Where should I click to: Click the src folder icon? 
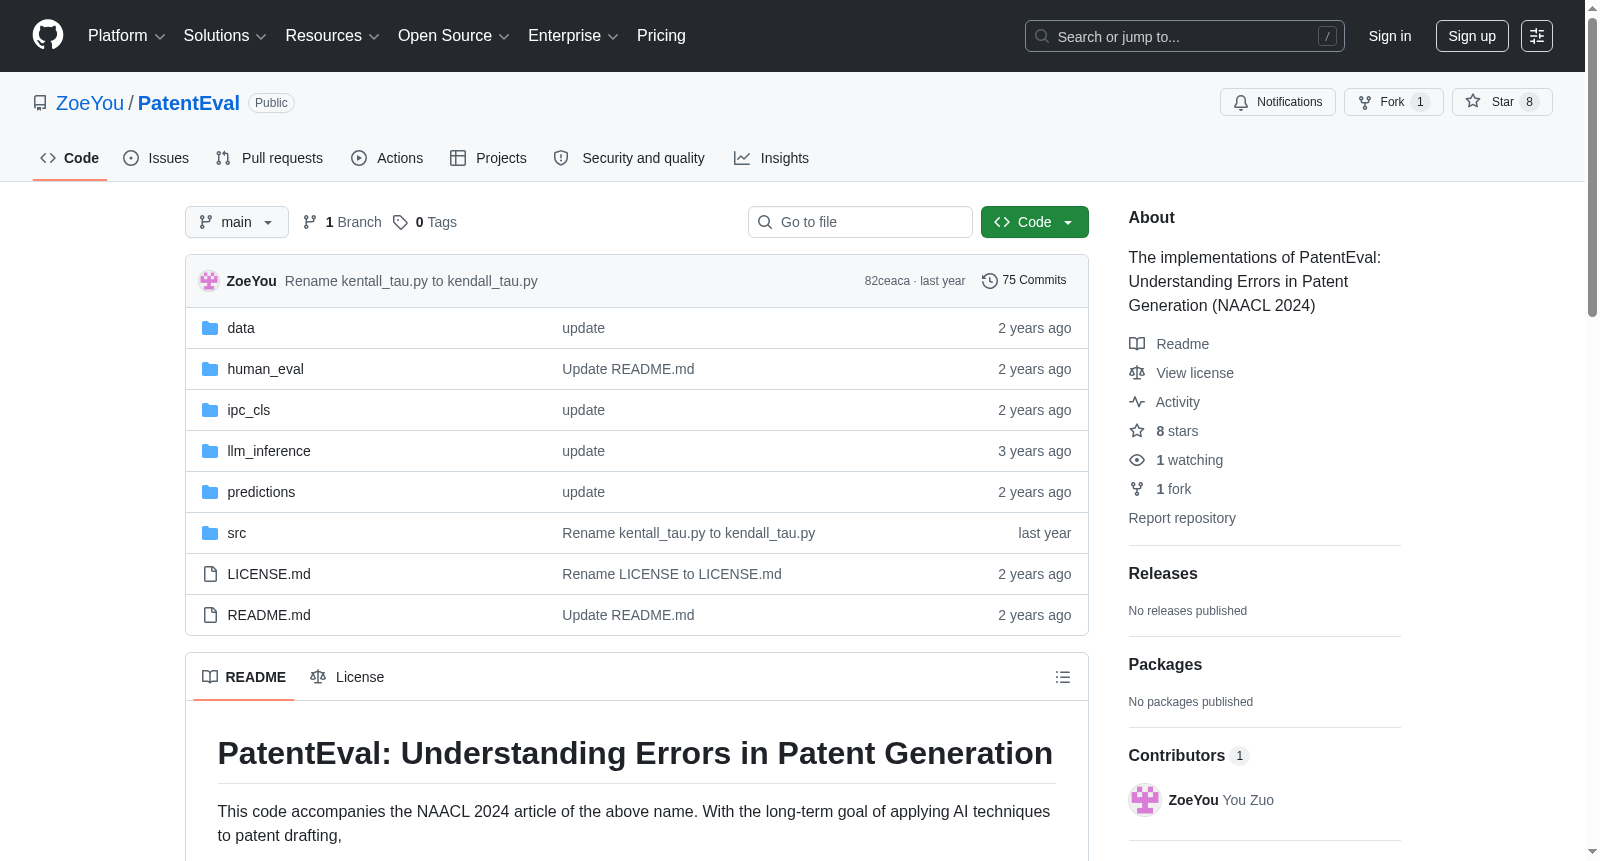(210, 533)
